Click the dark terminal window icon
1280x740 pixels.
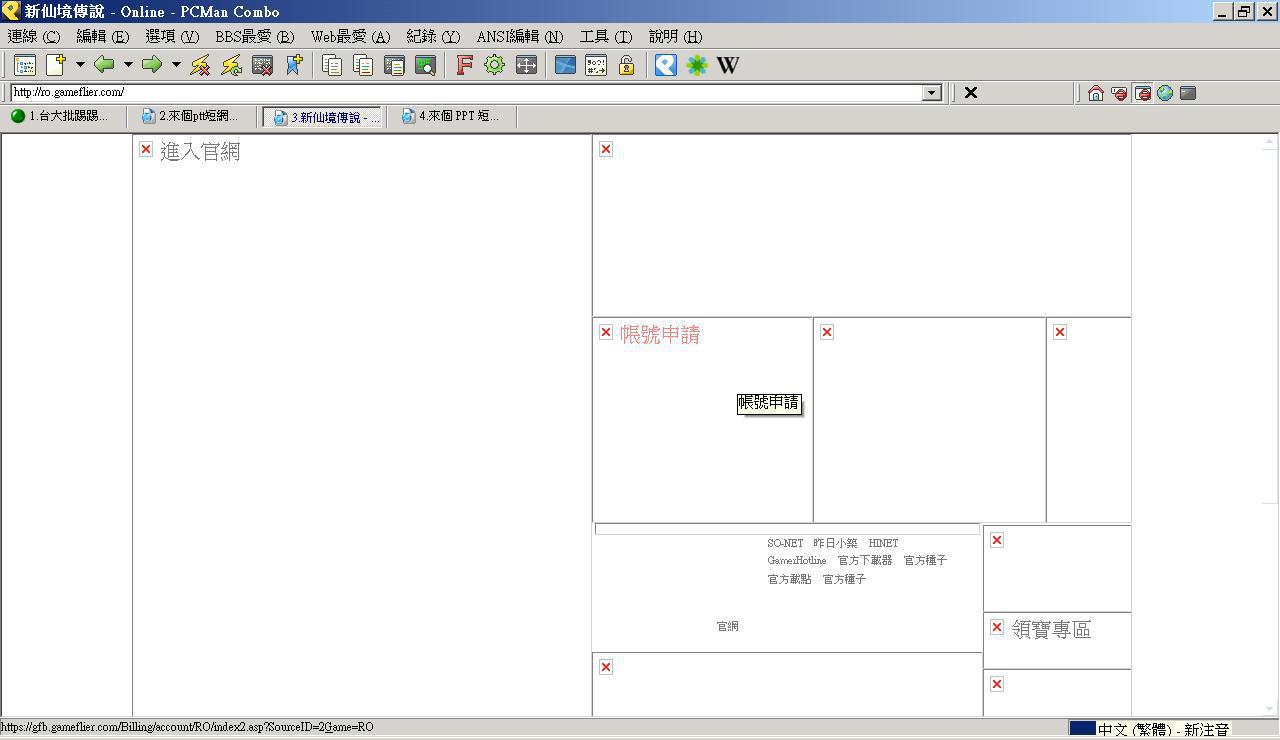tap(1188, 93)
